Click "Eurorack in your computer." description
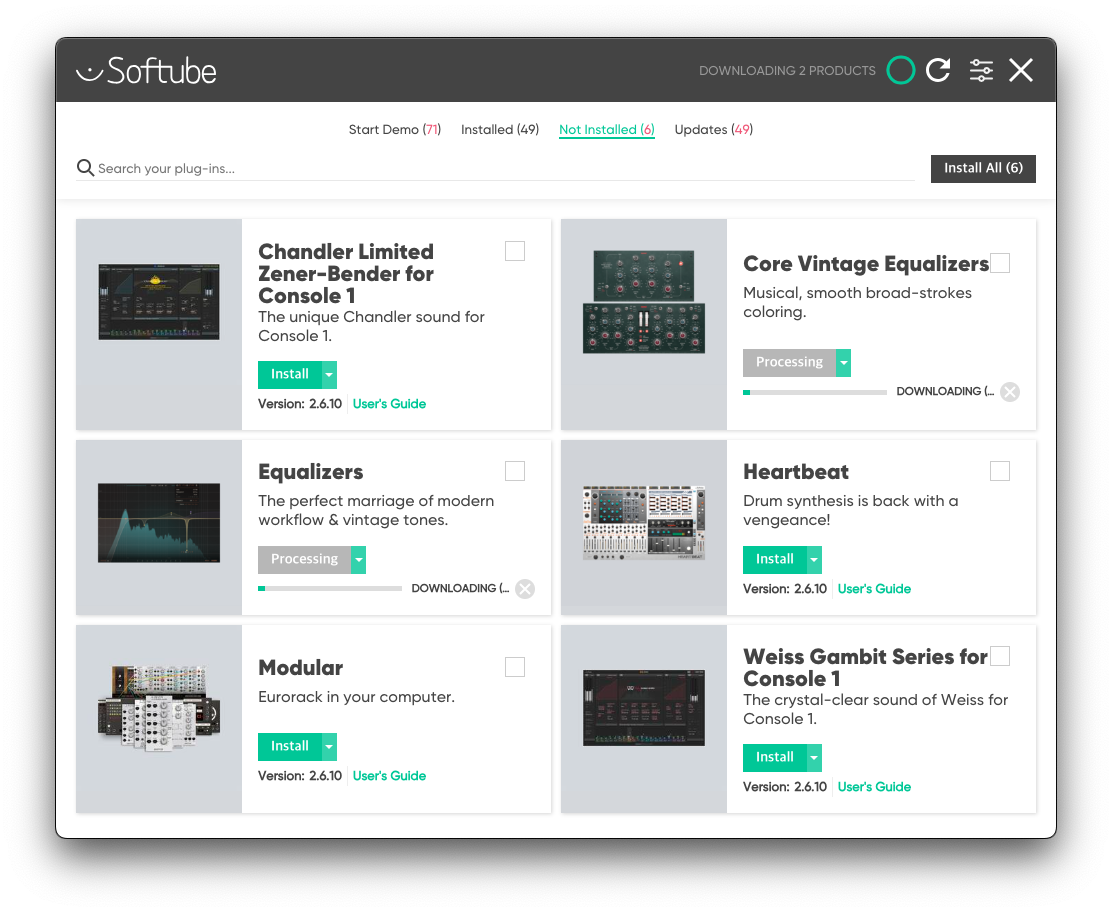Viewport: 1112px width, 912px height. click(x=357, y=697)
